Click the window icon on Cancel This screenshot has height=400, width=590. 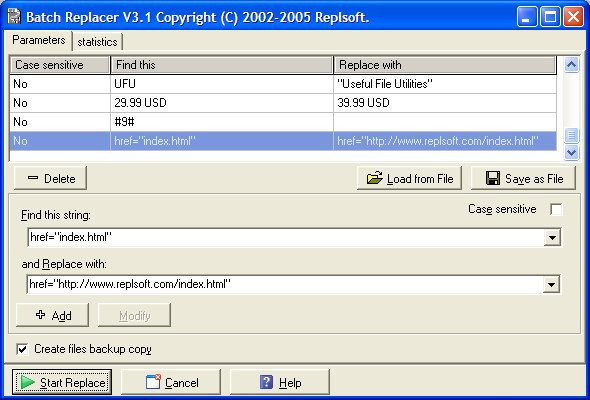pos(153,382)
